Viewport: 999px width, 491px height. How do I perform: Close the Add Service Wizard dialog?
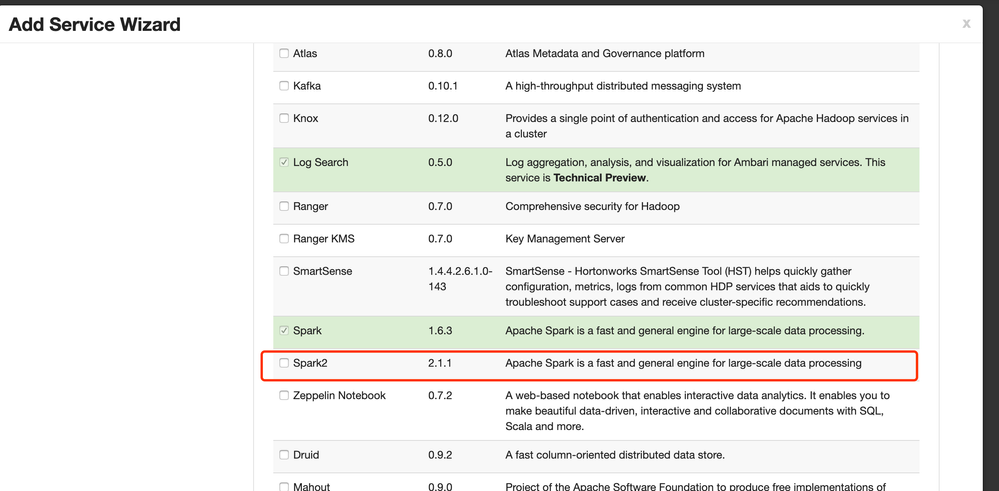pyautogui.click(x=966, y=24)
